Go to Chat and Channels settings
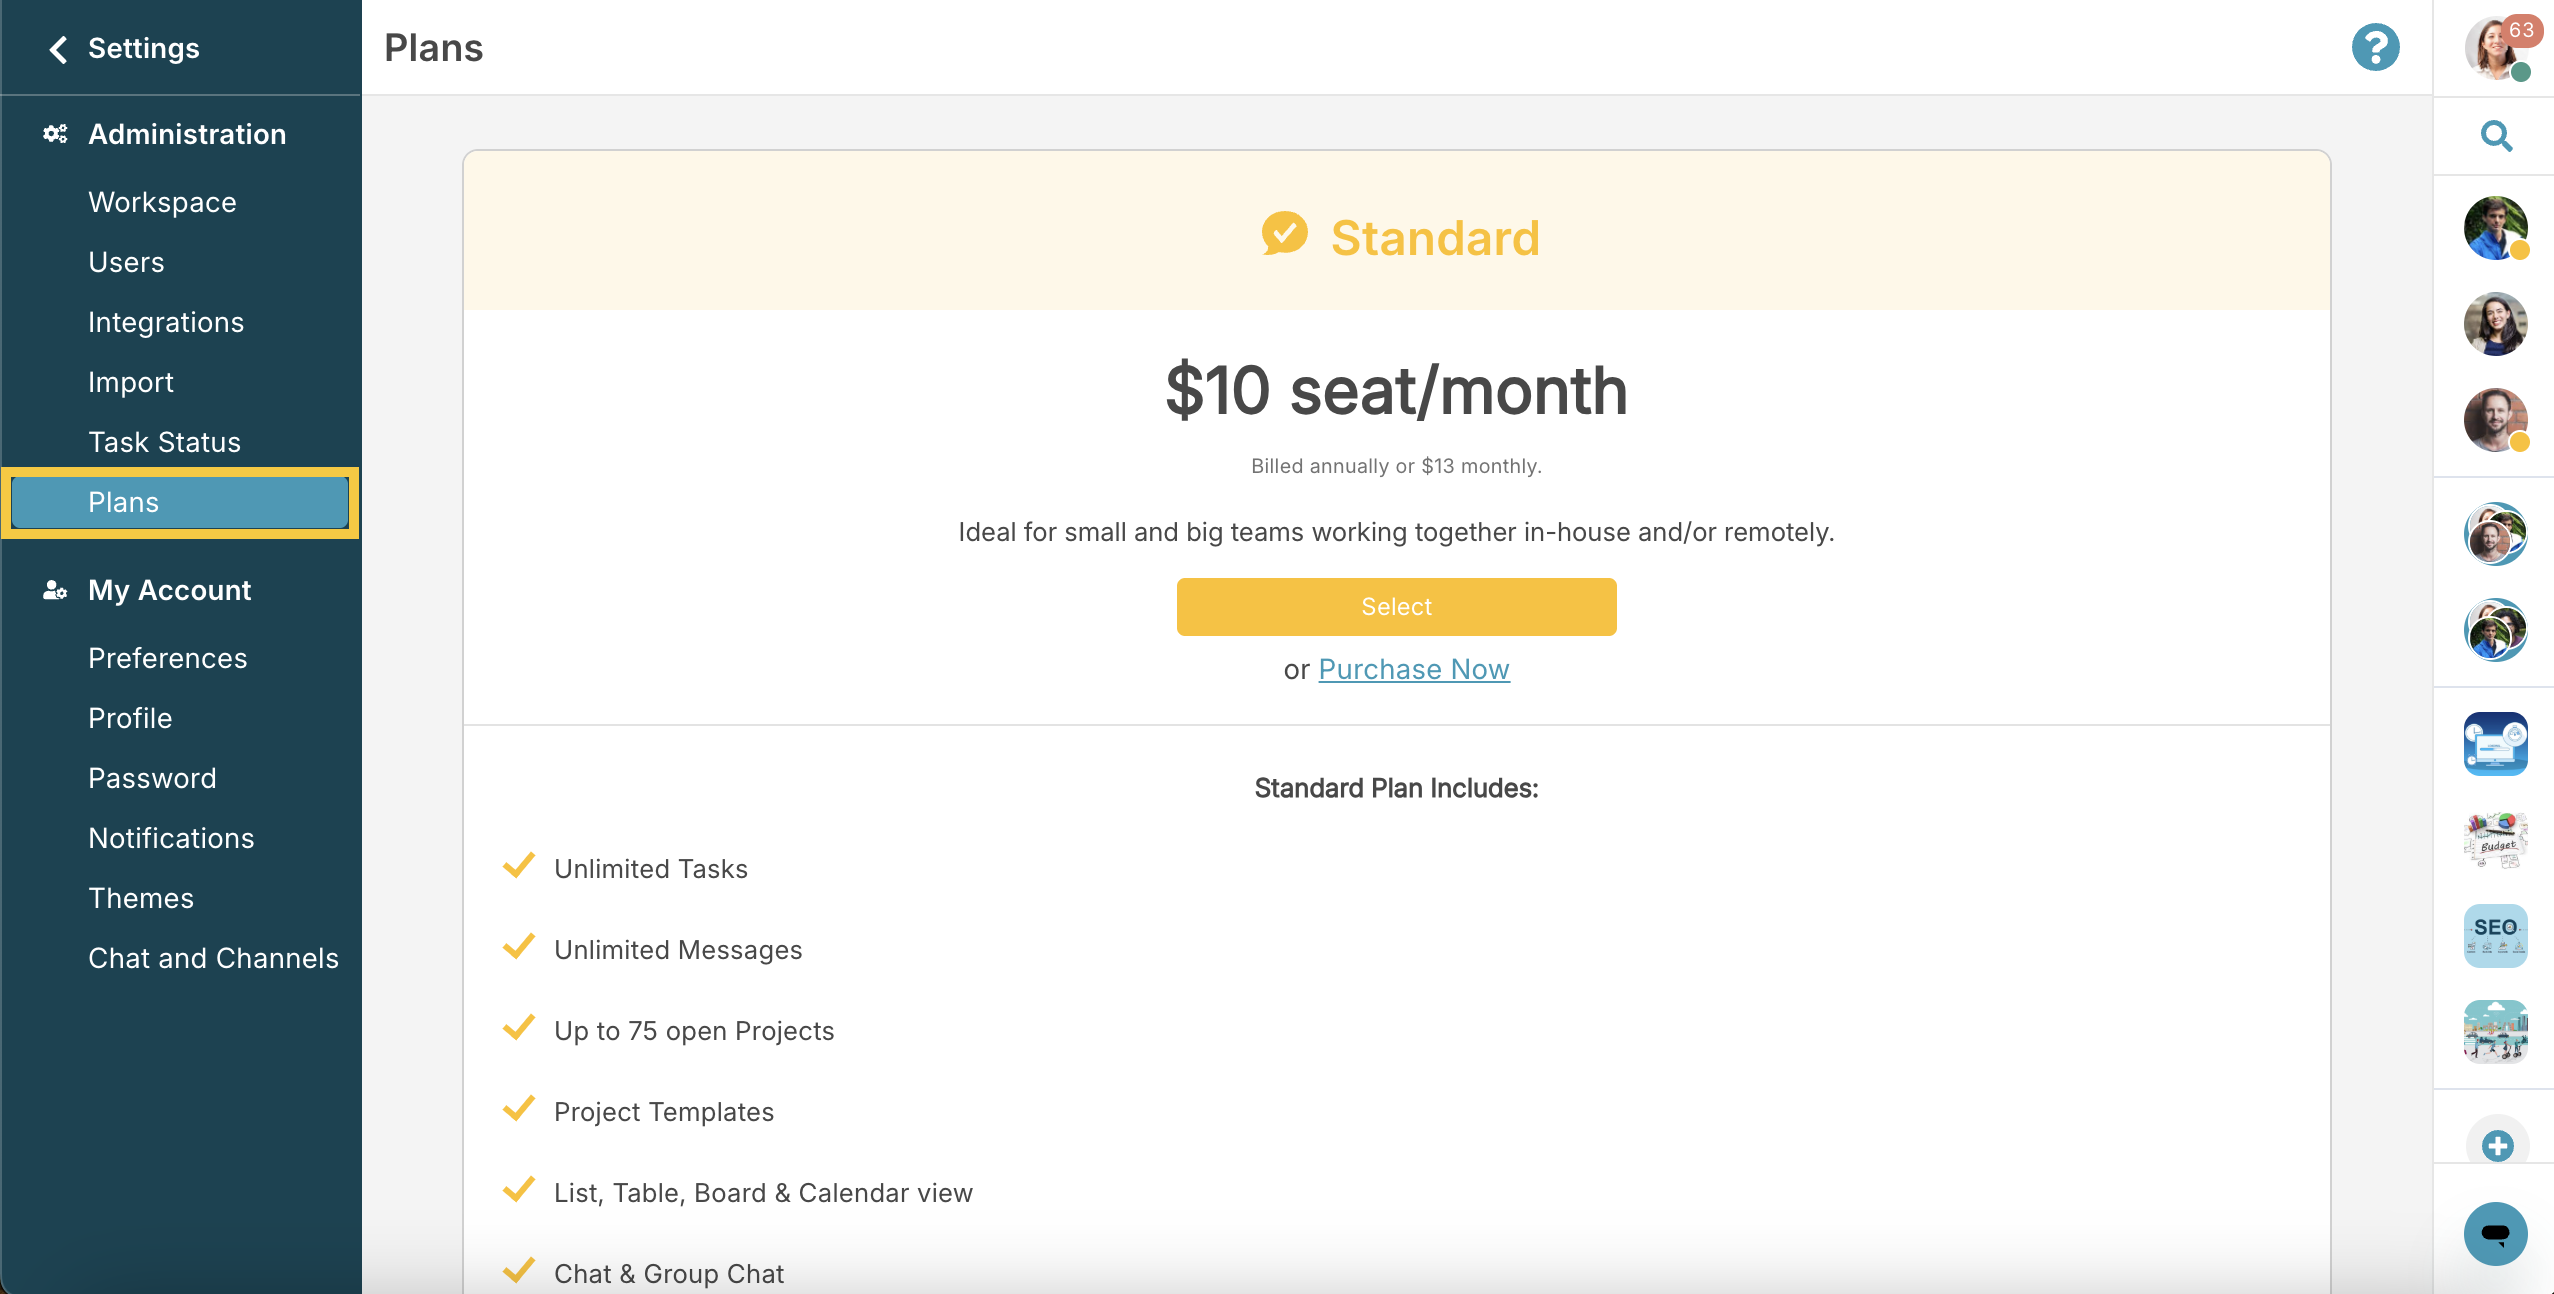Viewport: 2554px width, 1294px height. click(213, 958)
